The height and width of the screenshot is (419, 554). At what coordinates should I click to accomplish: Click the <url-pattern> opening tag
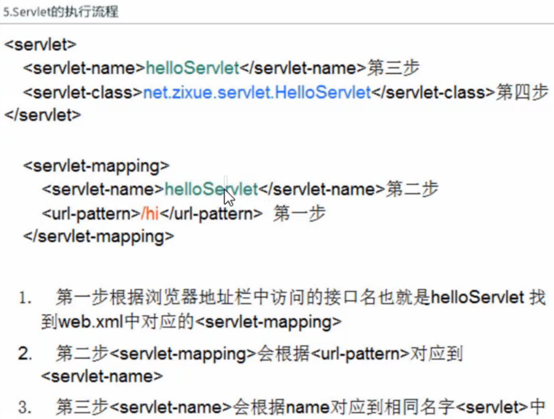point(92,214)
